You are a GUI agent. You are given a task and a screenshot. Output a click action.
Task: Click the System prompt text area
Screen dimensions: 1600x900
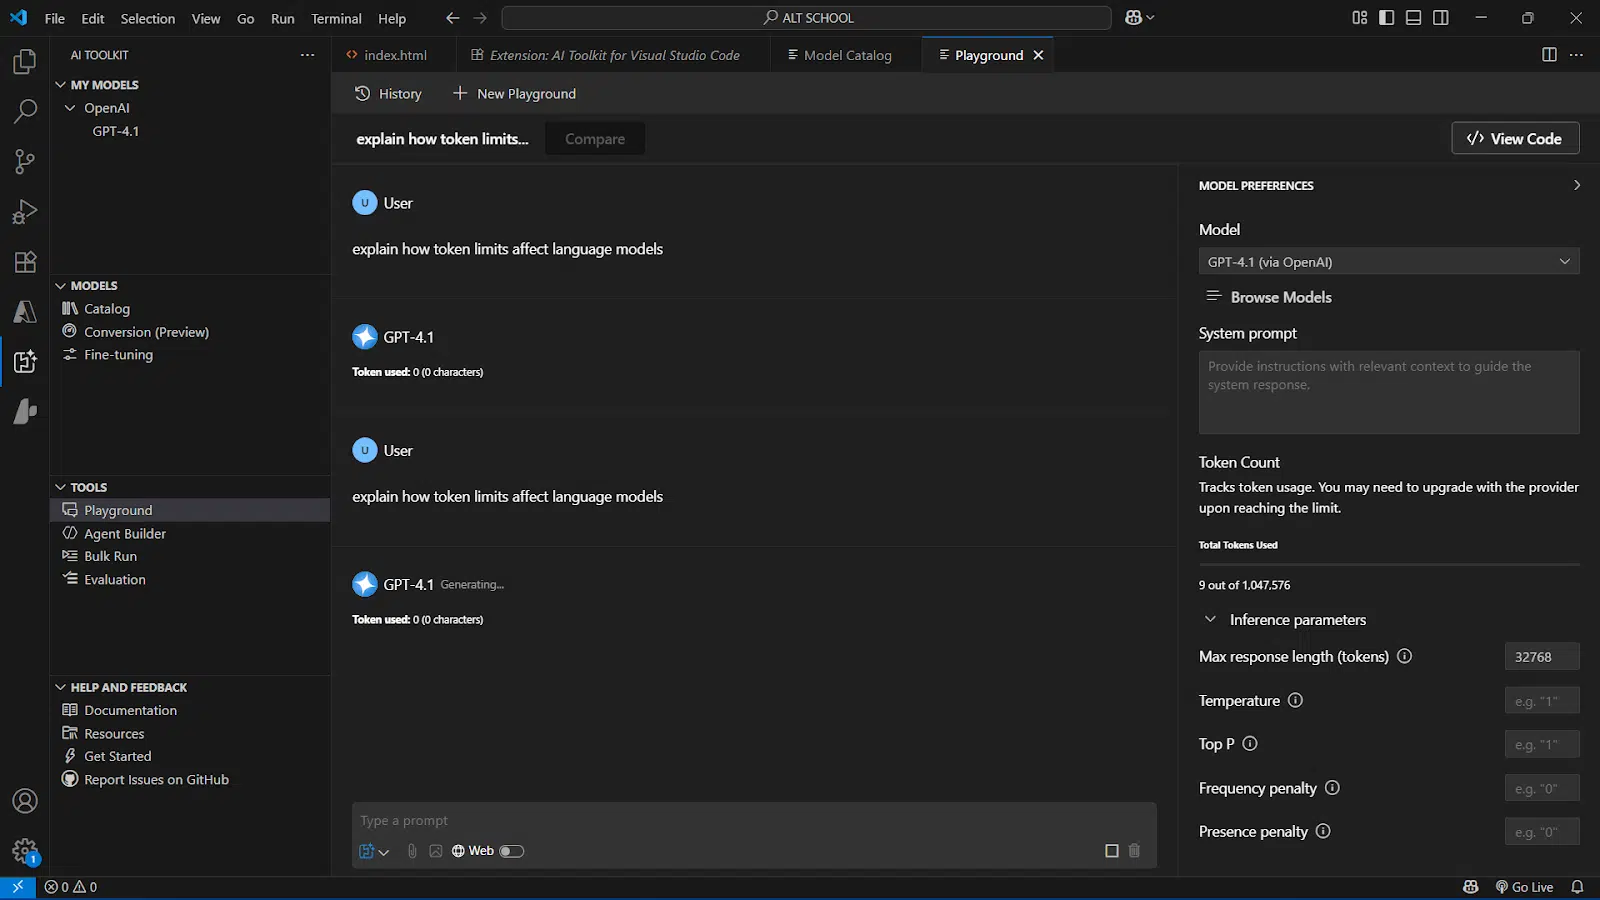click(1389, 392)
